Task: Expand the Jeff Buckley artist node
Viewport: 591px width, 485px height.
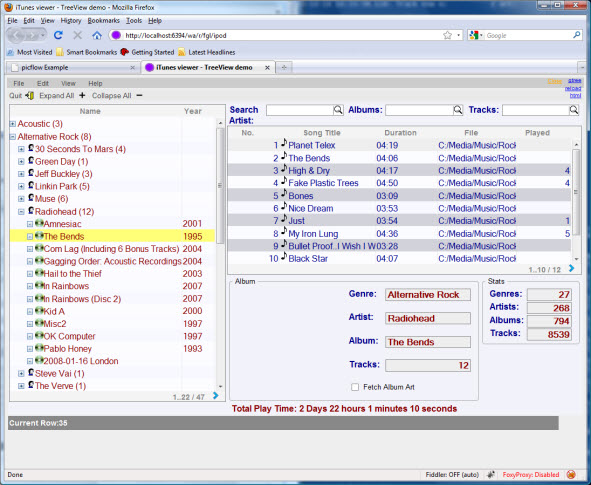Action: point(21,174)
